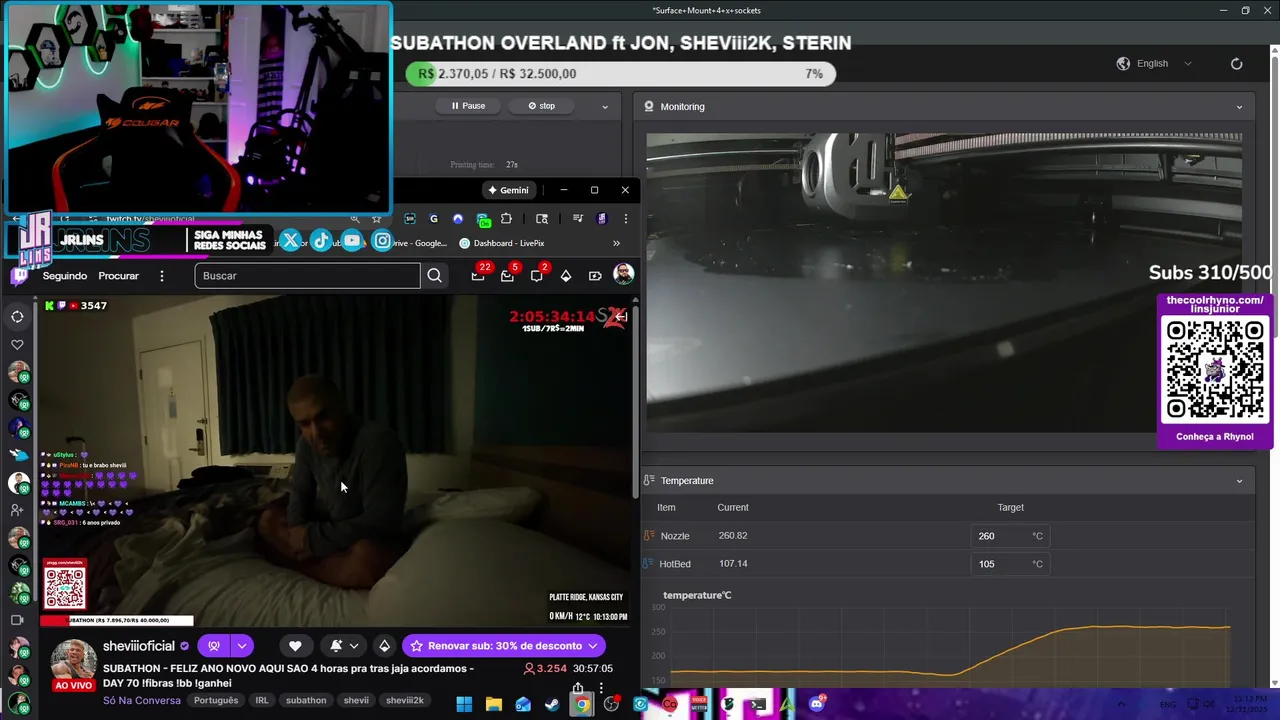
Task: Click the stop print button
Action: 541,106
